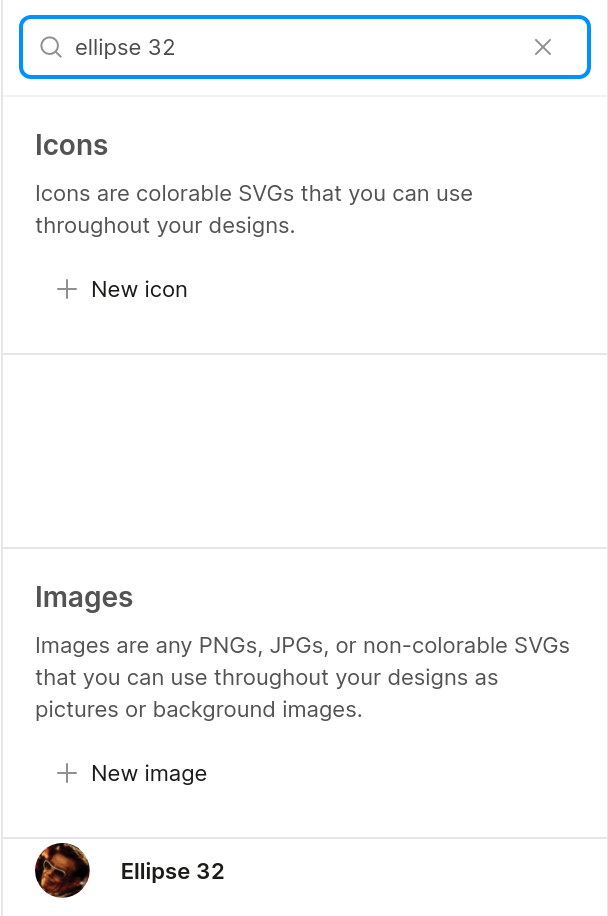Click the "Icons" section heading

[x=71, y=145]
